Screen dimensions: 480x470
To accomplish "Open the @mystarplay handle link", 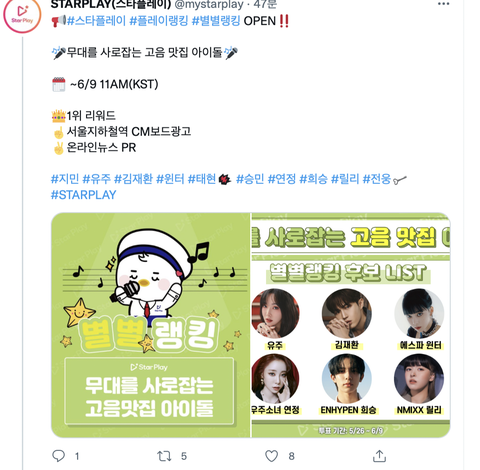I will [x=209, y=4].
